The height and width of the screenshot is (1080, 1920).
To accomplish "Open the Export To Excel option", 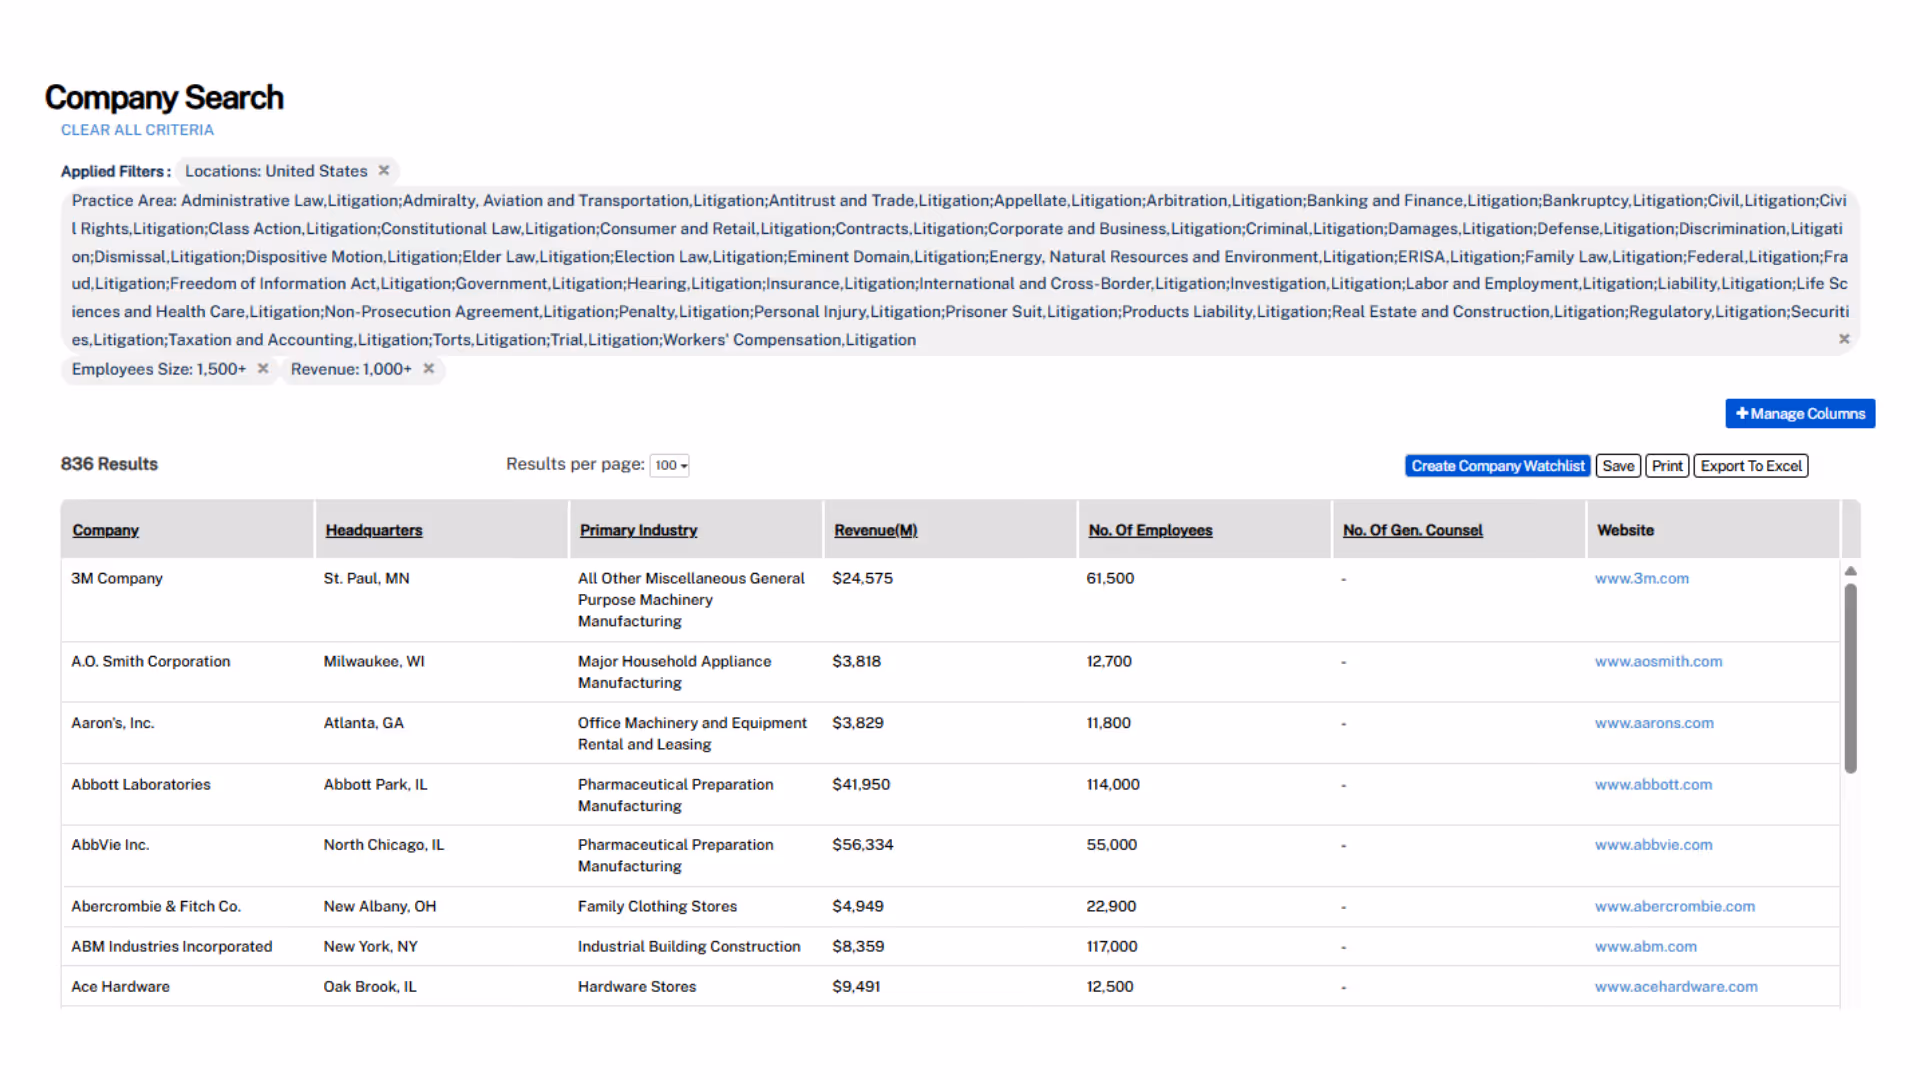I will (1750, 465).
